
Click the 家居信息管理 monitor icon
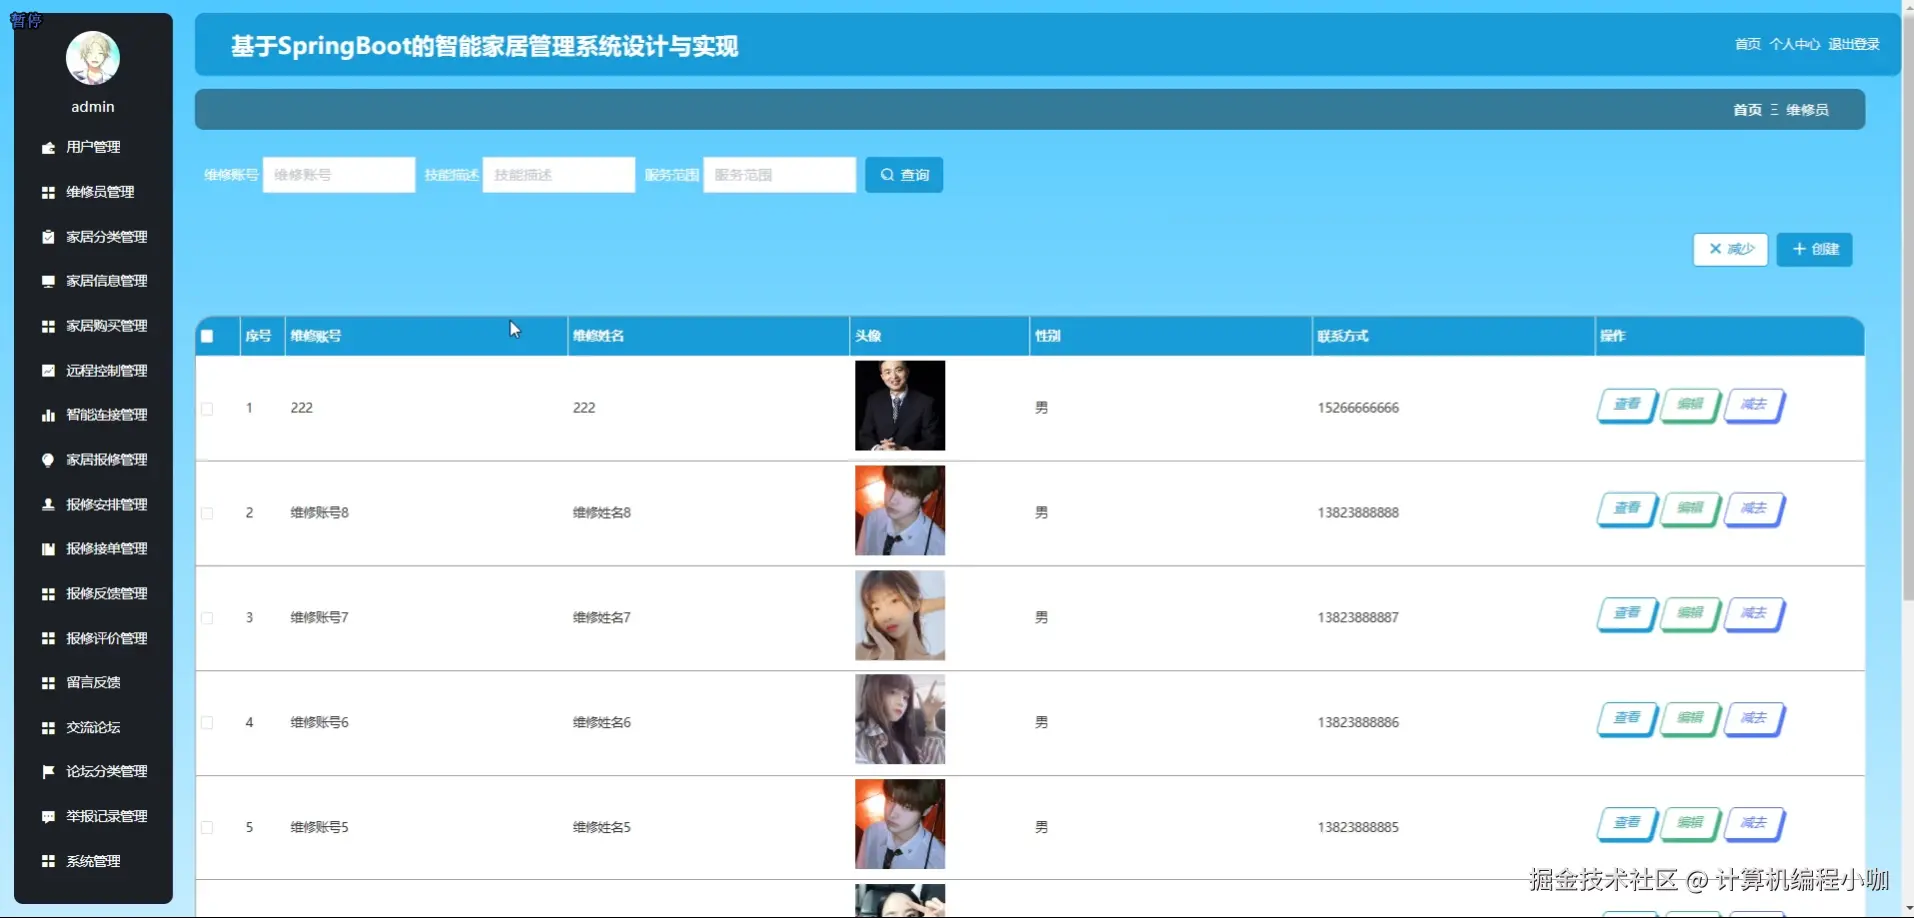(x=48, y=281)
